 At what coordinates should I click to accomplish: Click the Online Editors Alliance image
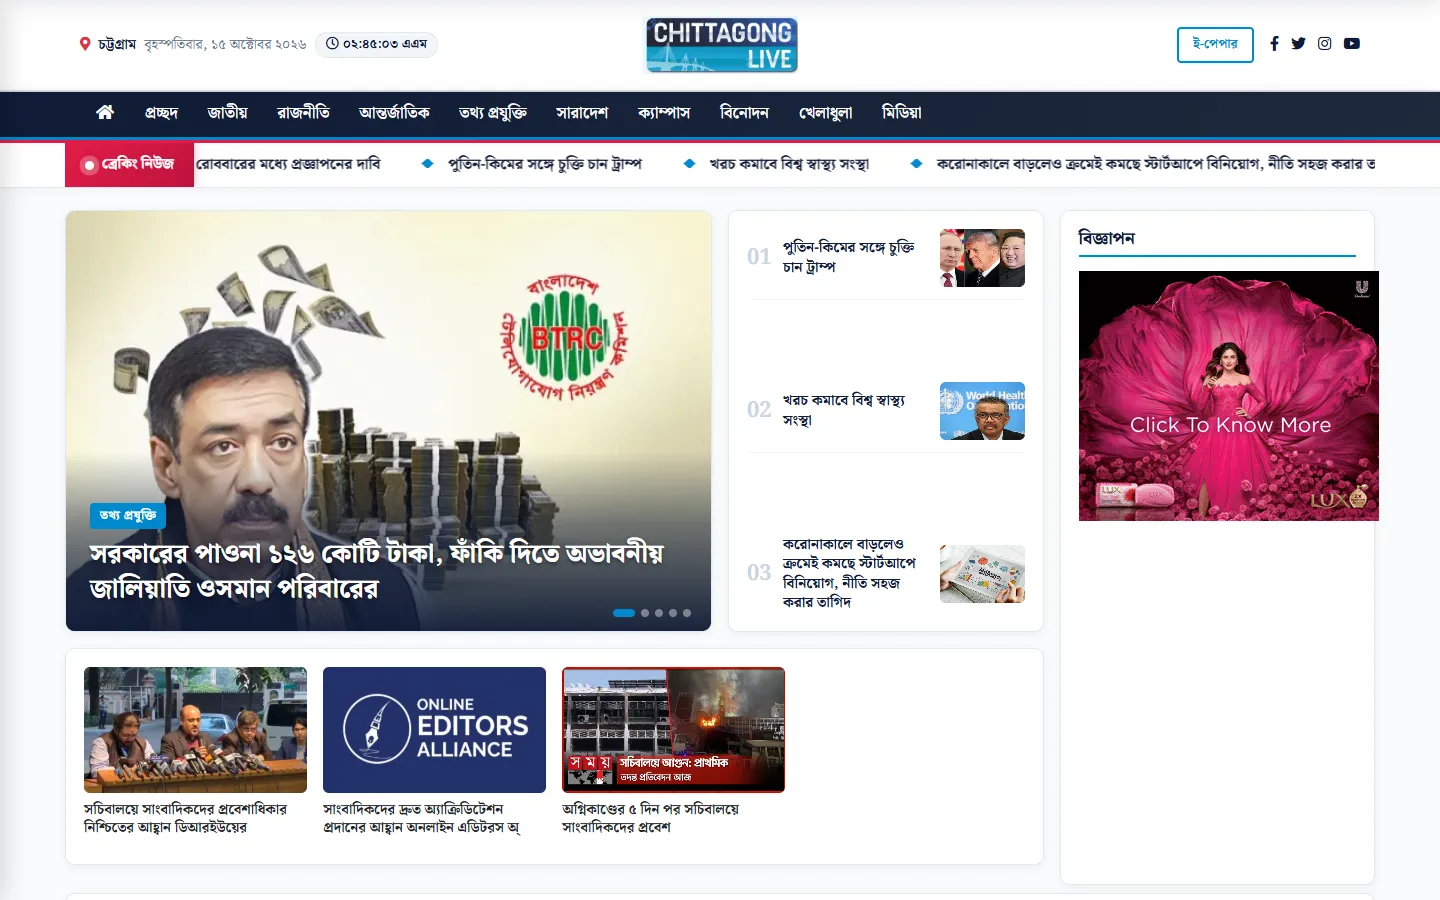(x=434, y=730)
